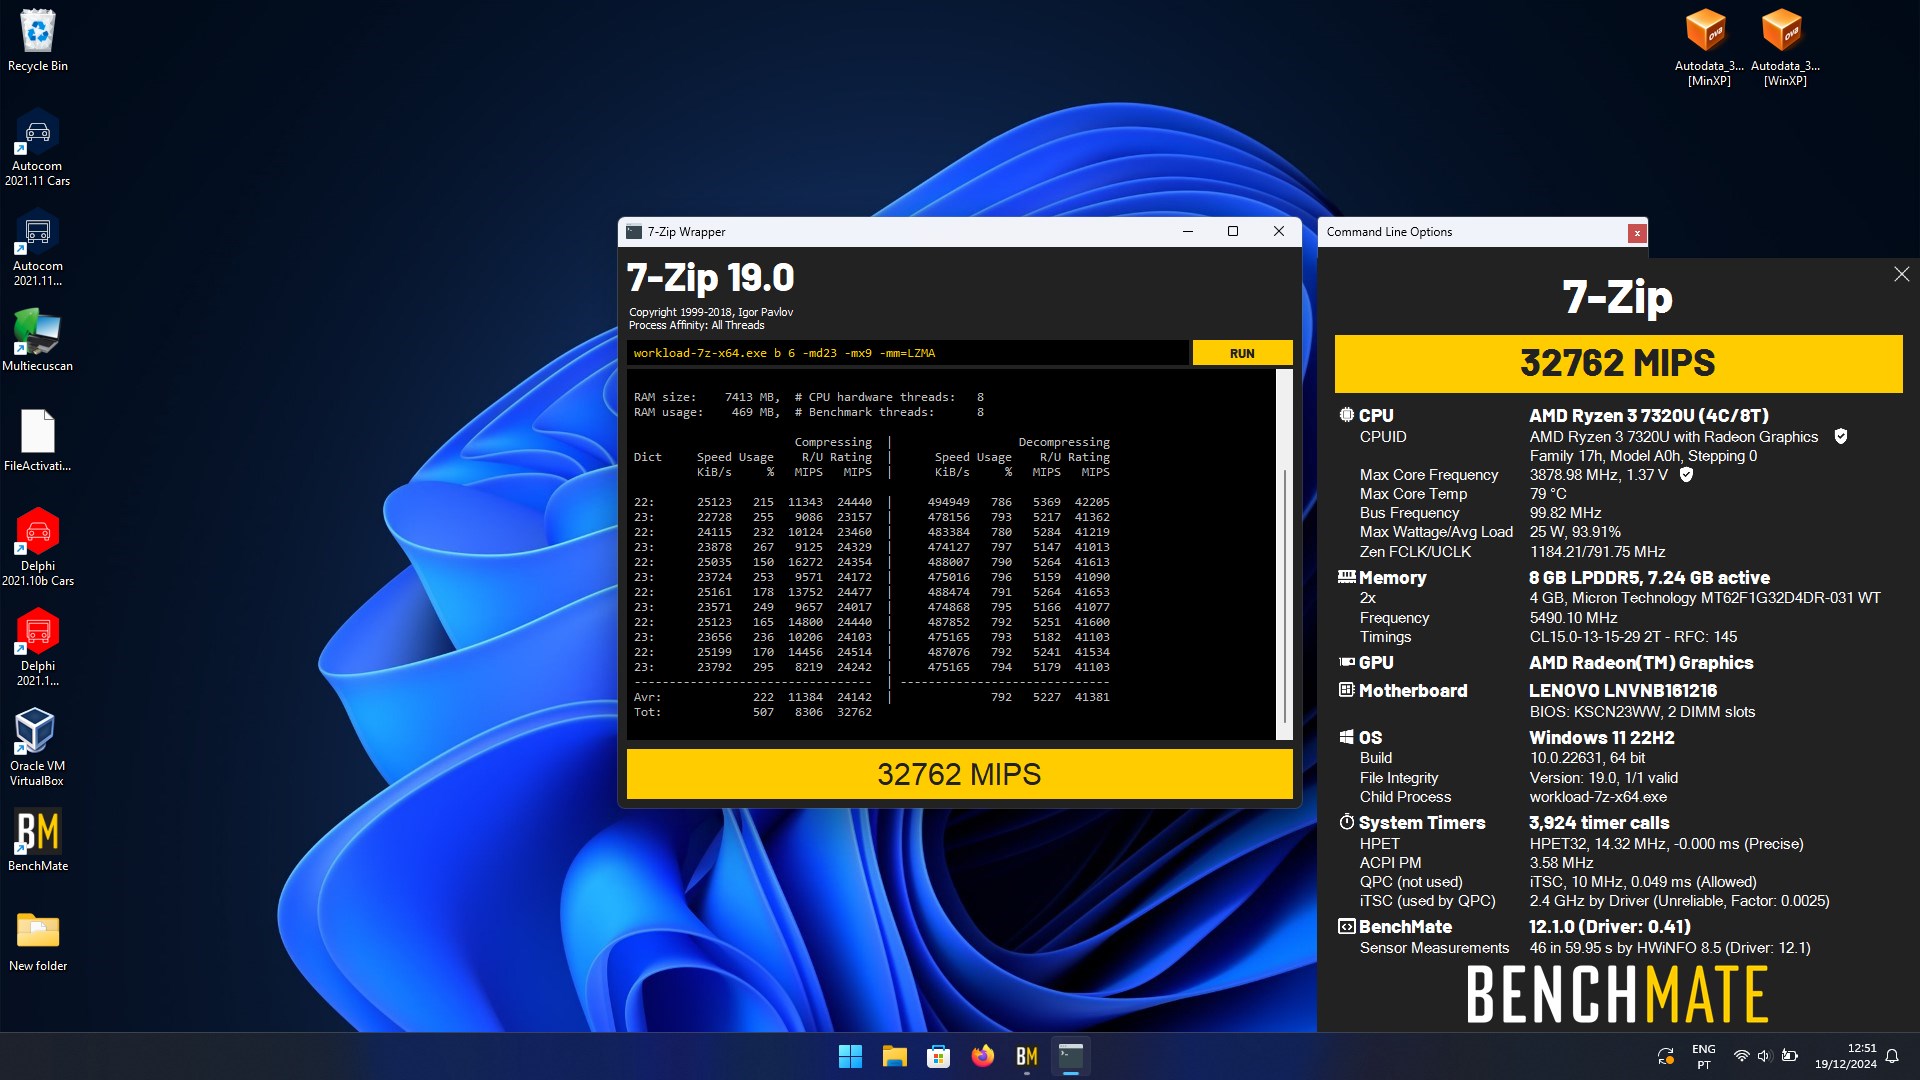Click the yellow RUN button

coord(1242,353)
